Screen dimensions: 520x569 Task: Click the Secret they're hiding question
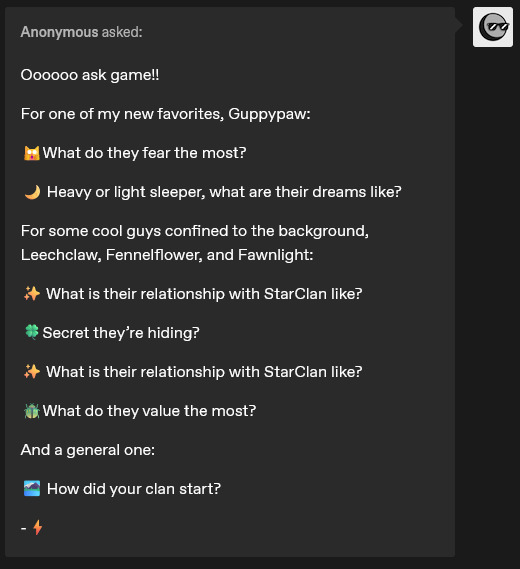pos(121,332)
